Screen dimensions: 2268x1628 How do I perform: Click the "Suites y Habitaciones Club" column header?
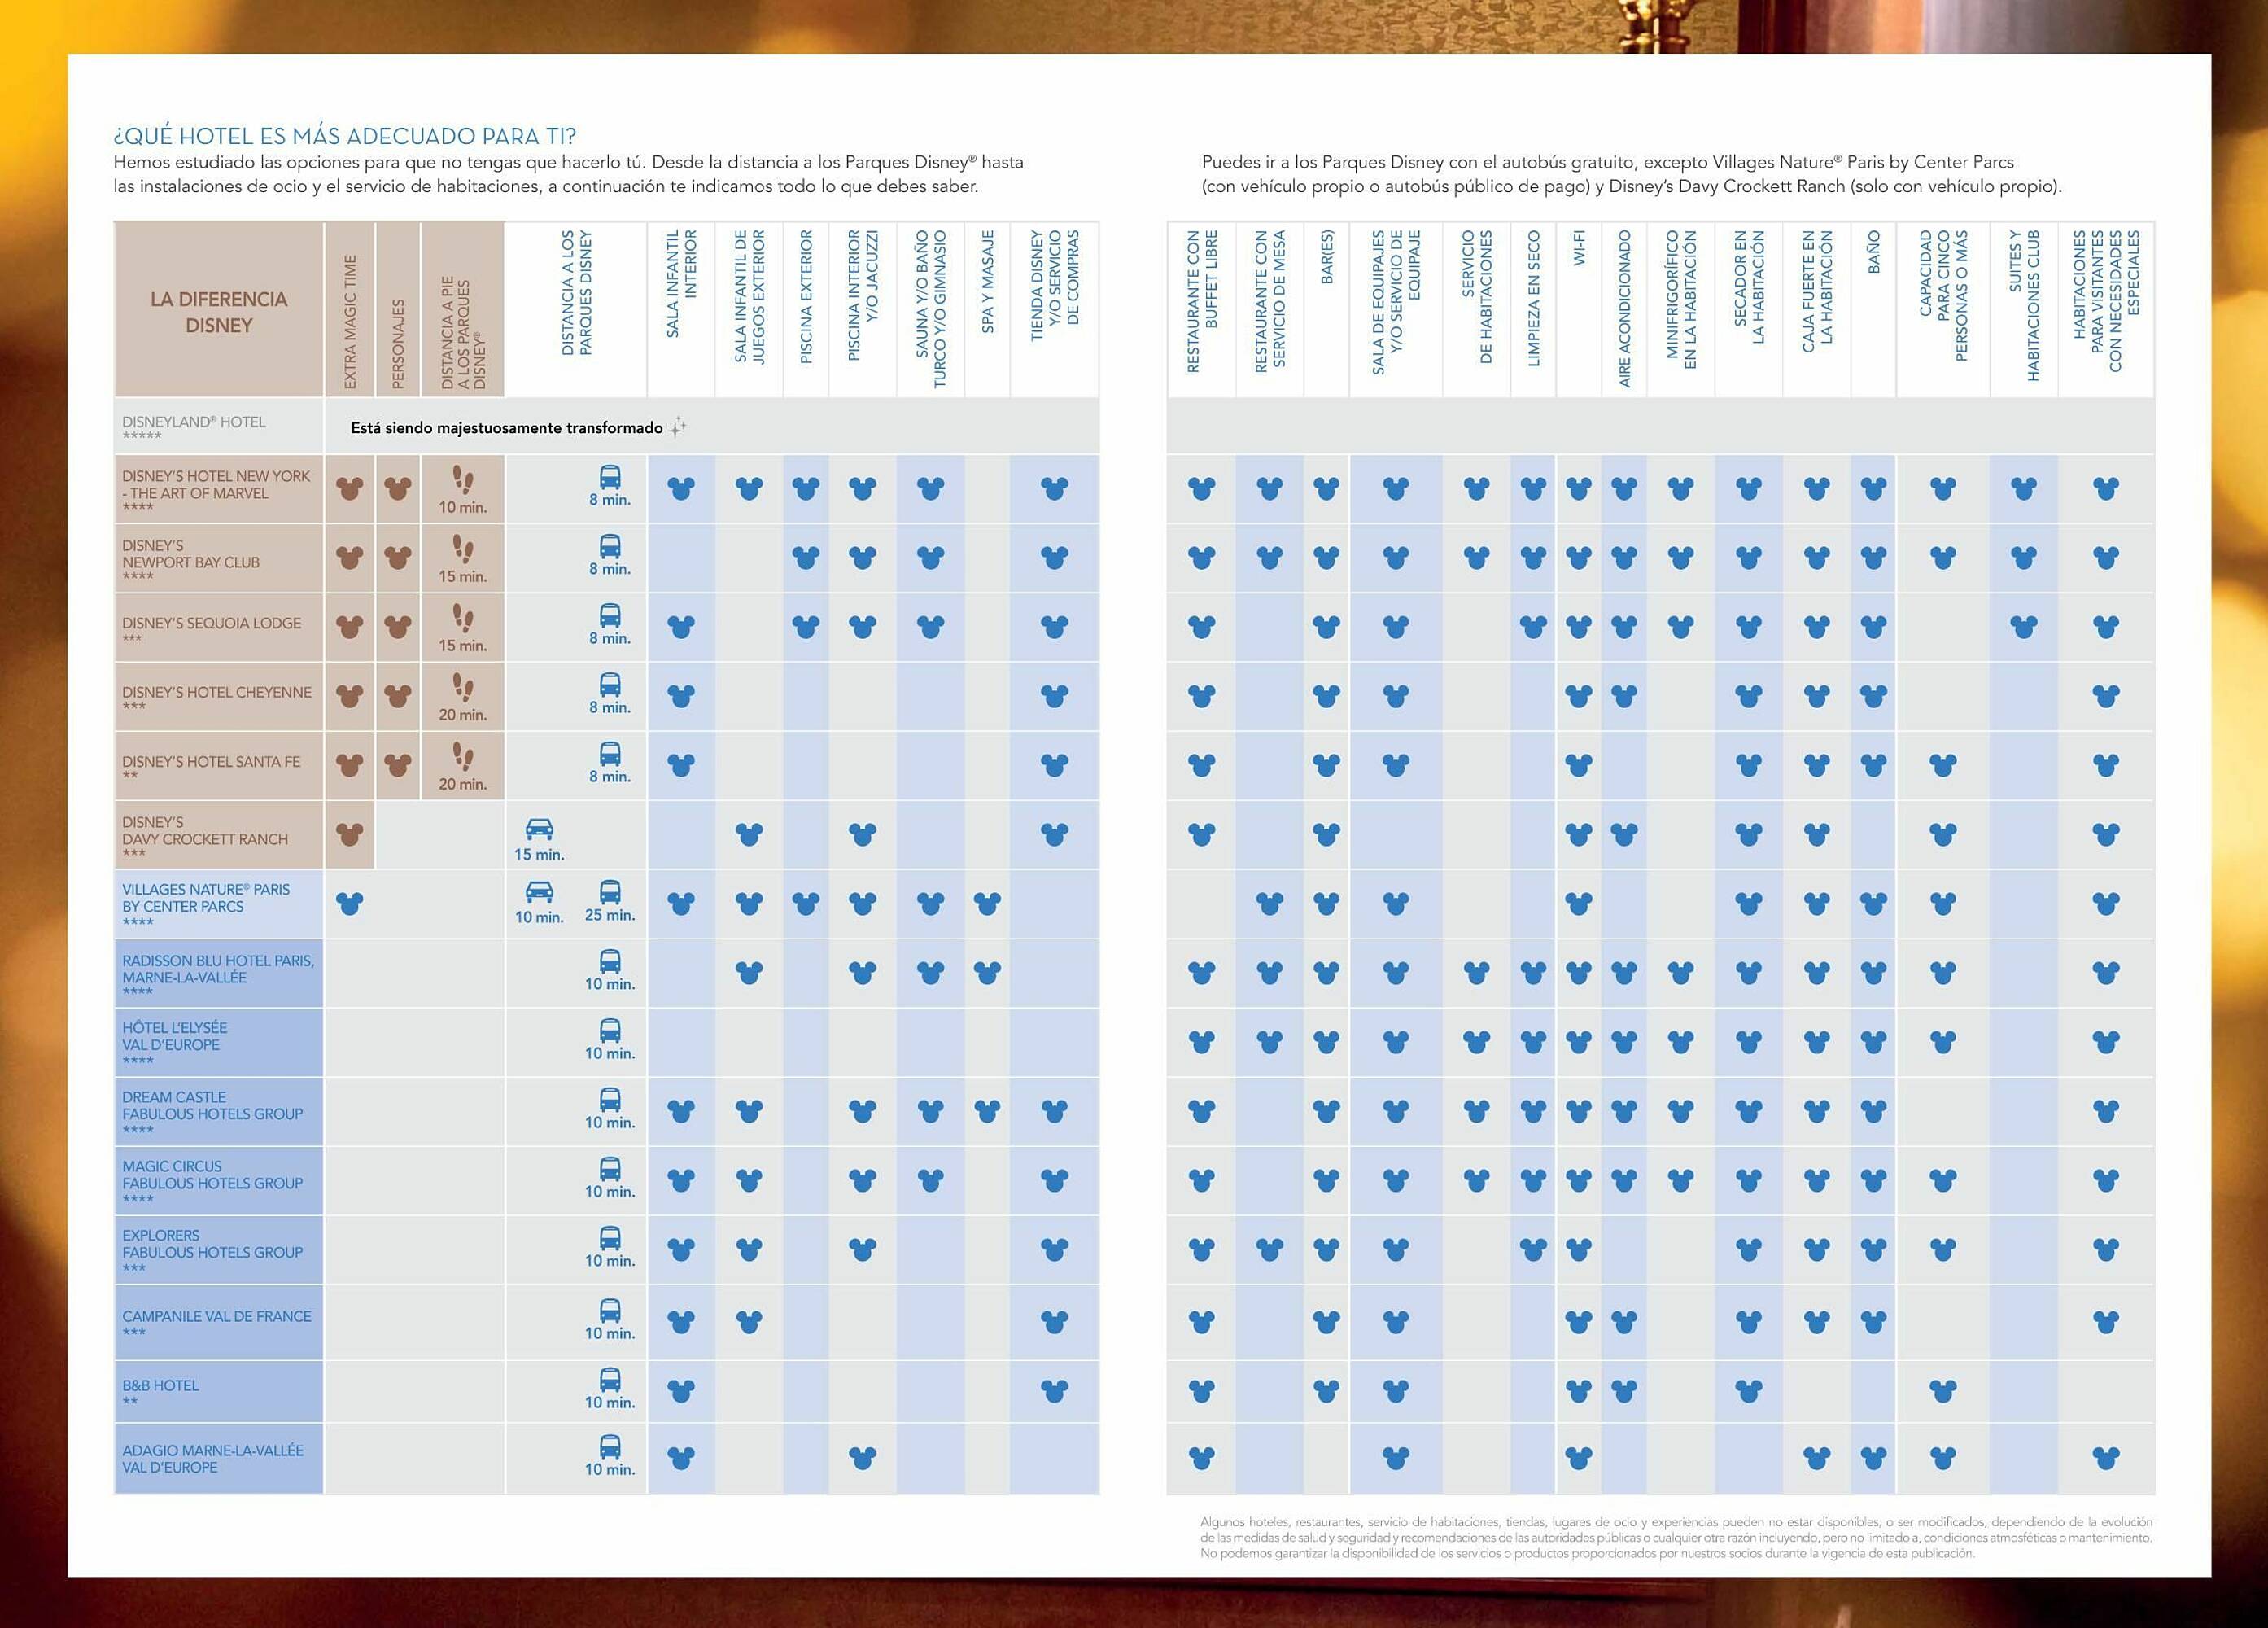pos(2024,306)
